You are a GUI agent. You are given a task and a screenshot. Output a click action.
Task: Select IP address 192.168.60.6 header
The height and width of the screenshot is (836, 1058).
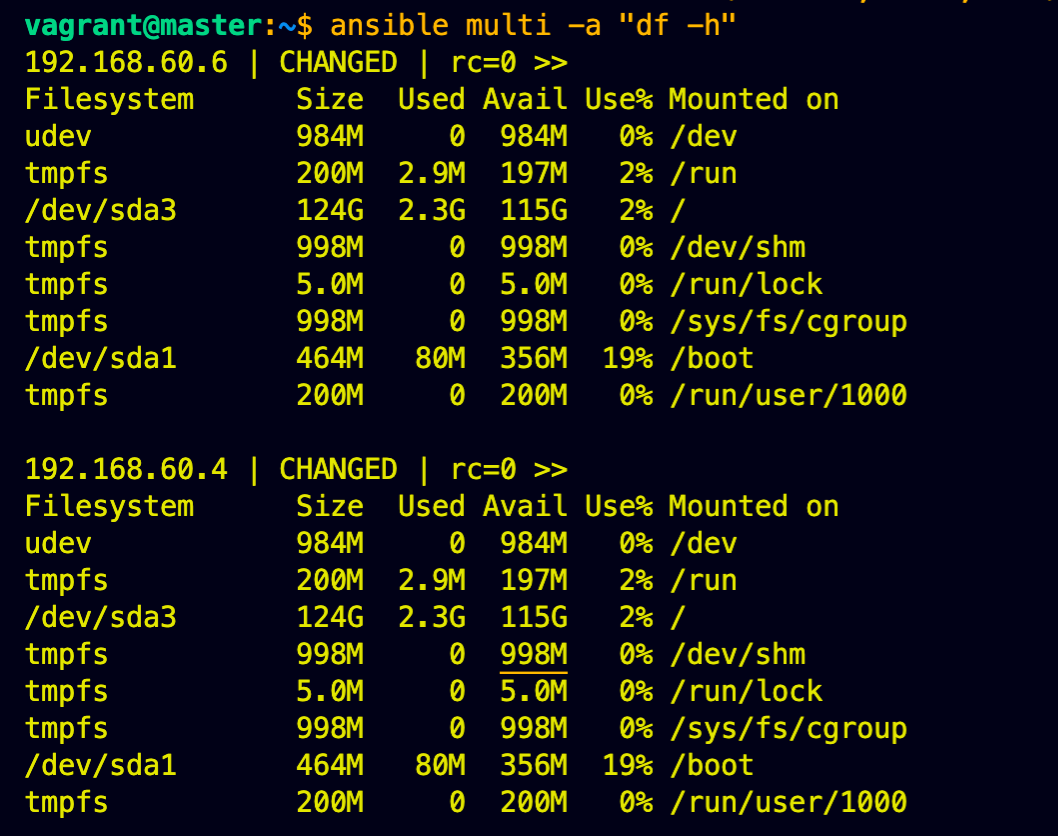[126, 63]
